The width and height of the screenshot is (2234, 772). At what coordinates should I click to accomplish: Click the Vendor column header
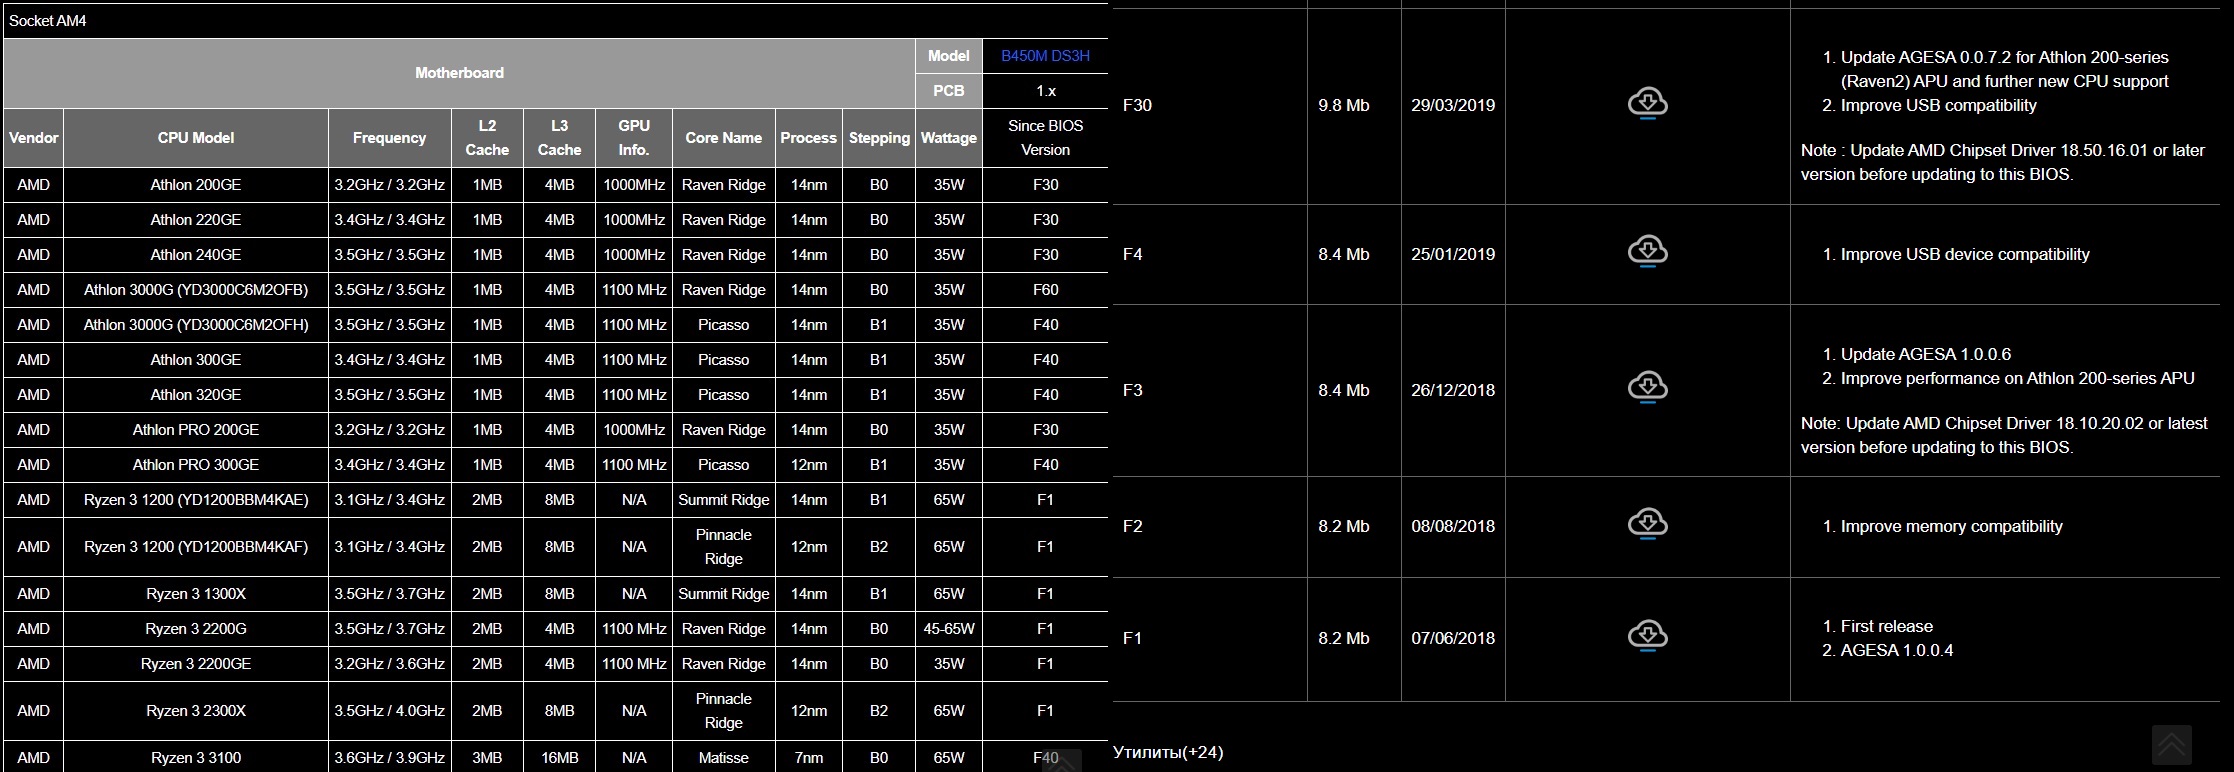pyautogui.click(x=33, y=138)
